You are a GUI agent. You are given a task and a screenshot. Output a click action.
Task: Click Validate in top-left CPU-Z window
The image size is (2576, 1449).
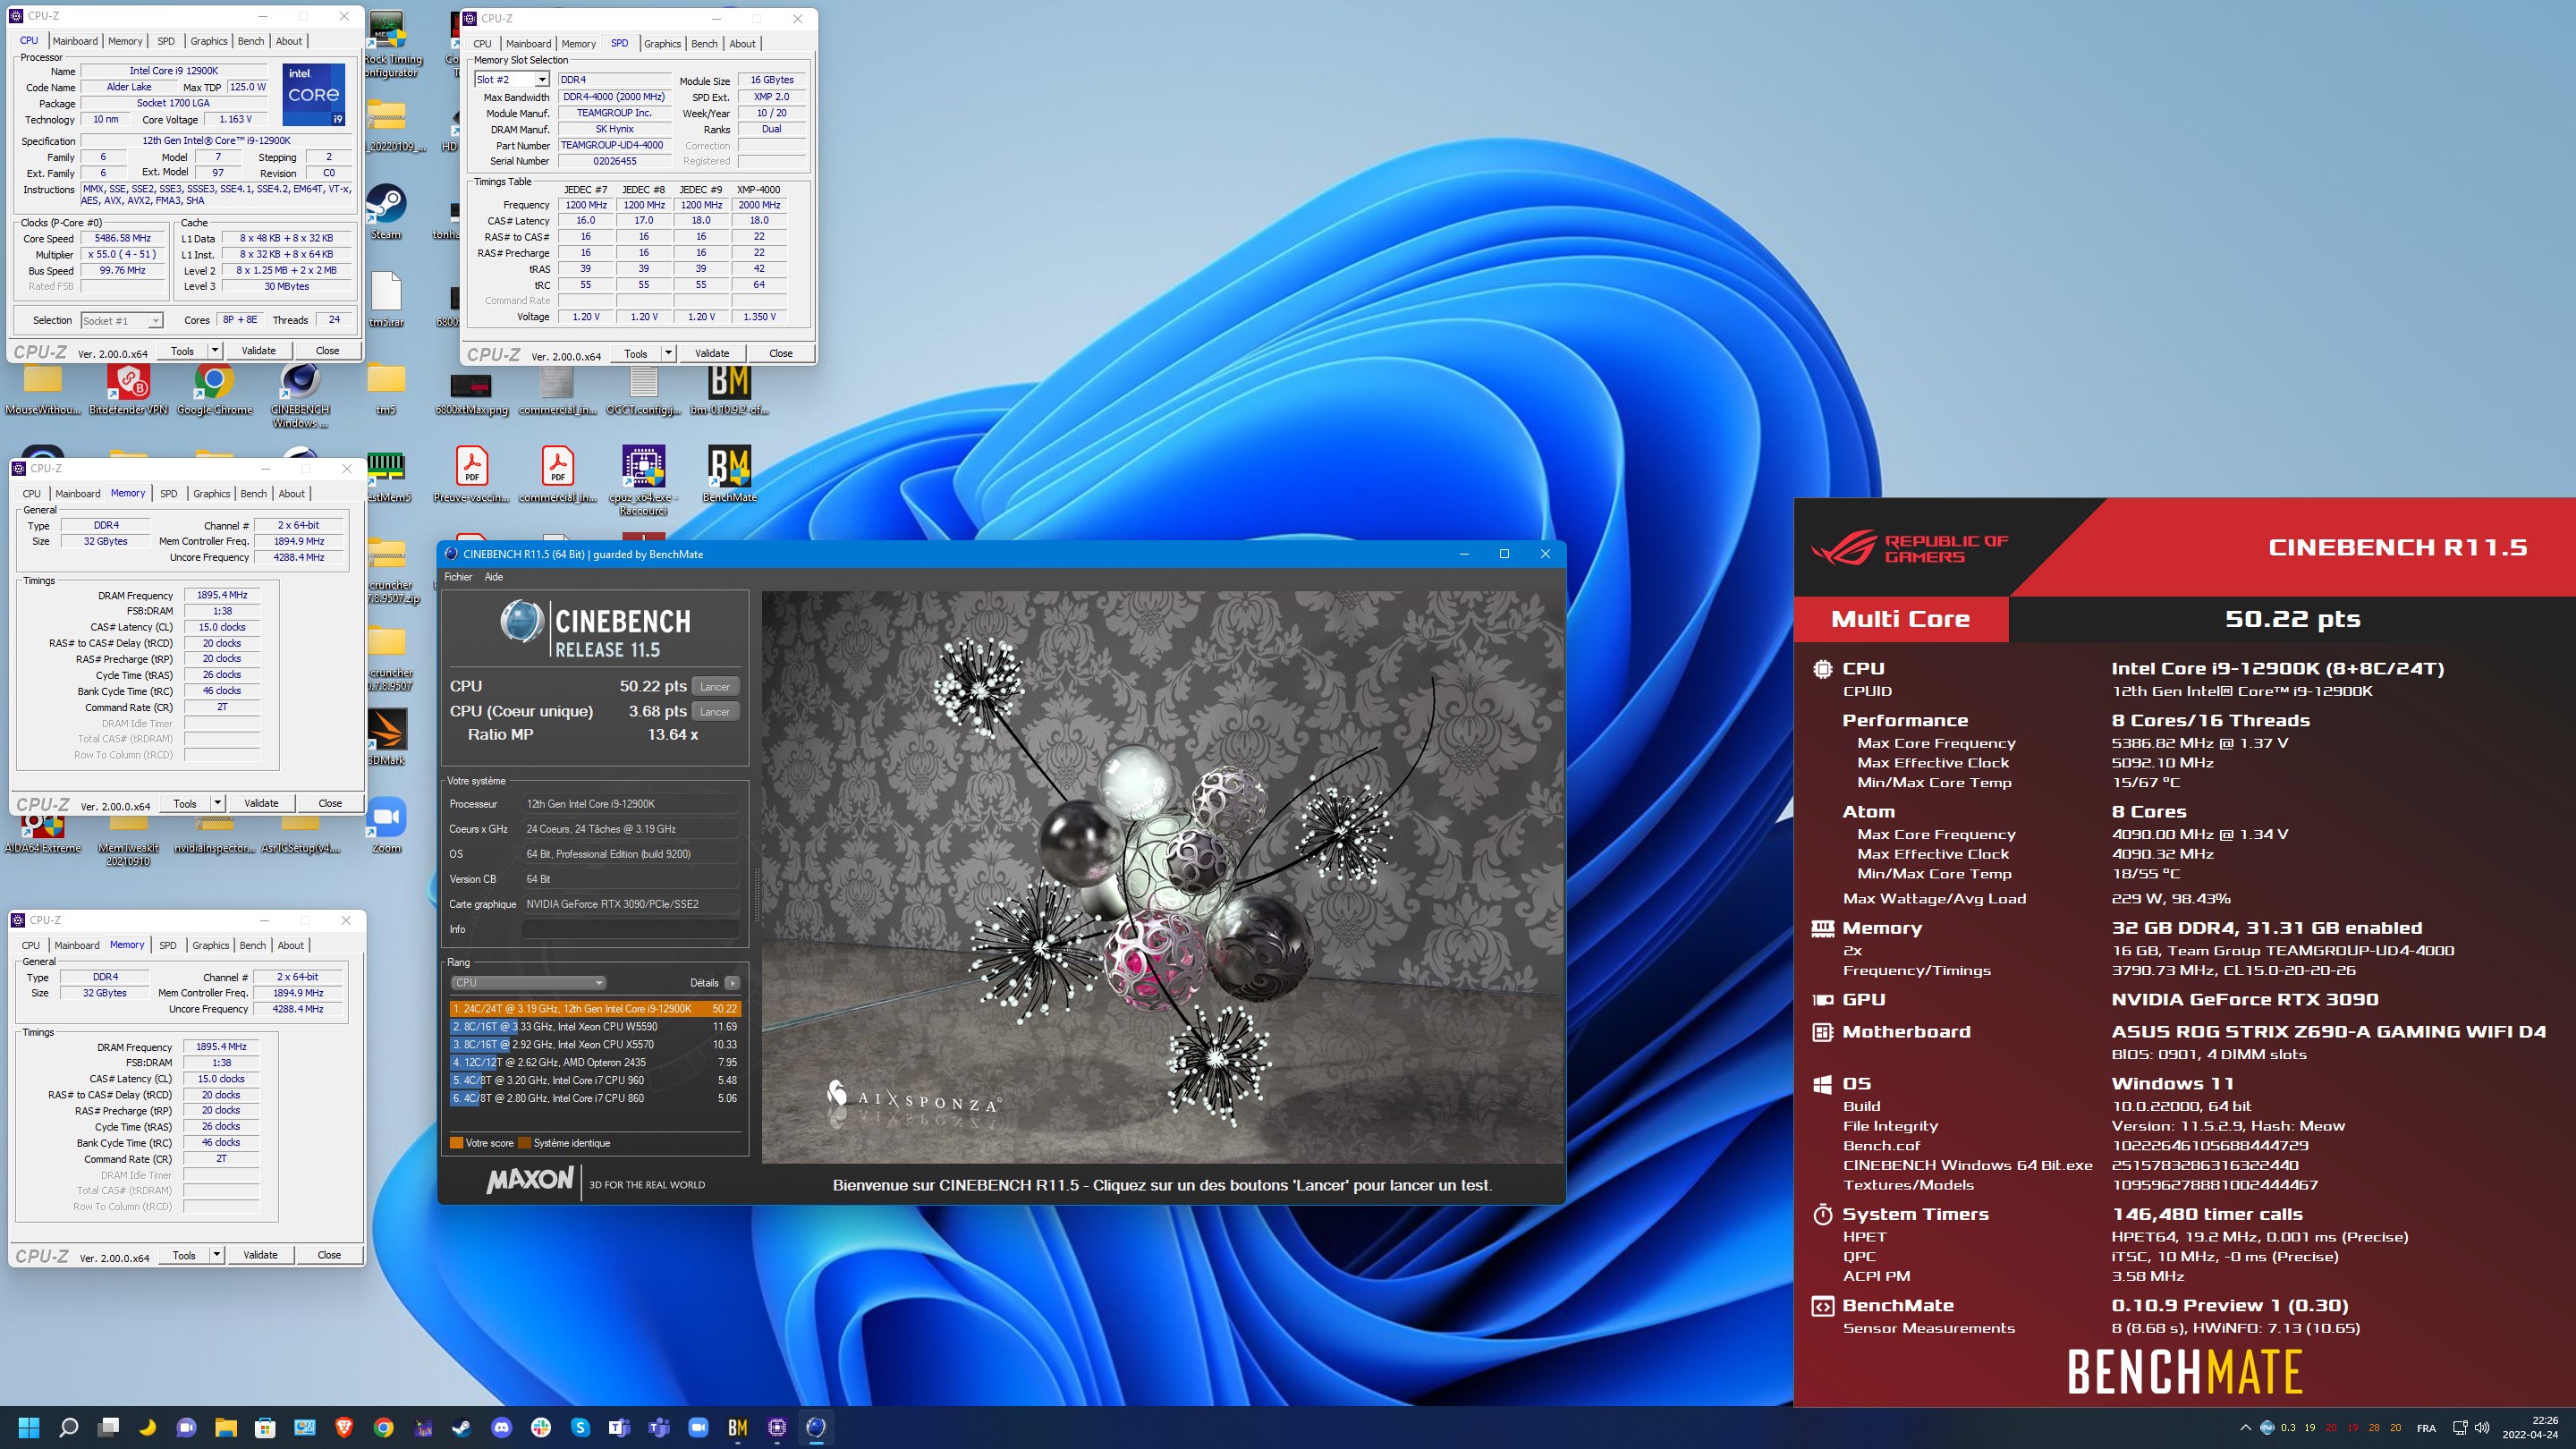pos(258,350)
